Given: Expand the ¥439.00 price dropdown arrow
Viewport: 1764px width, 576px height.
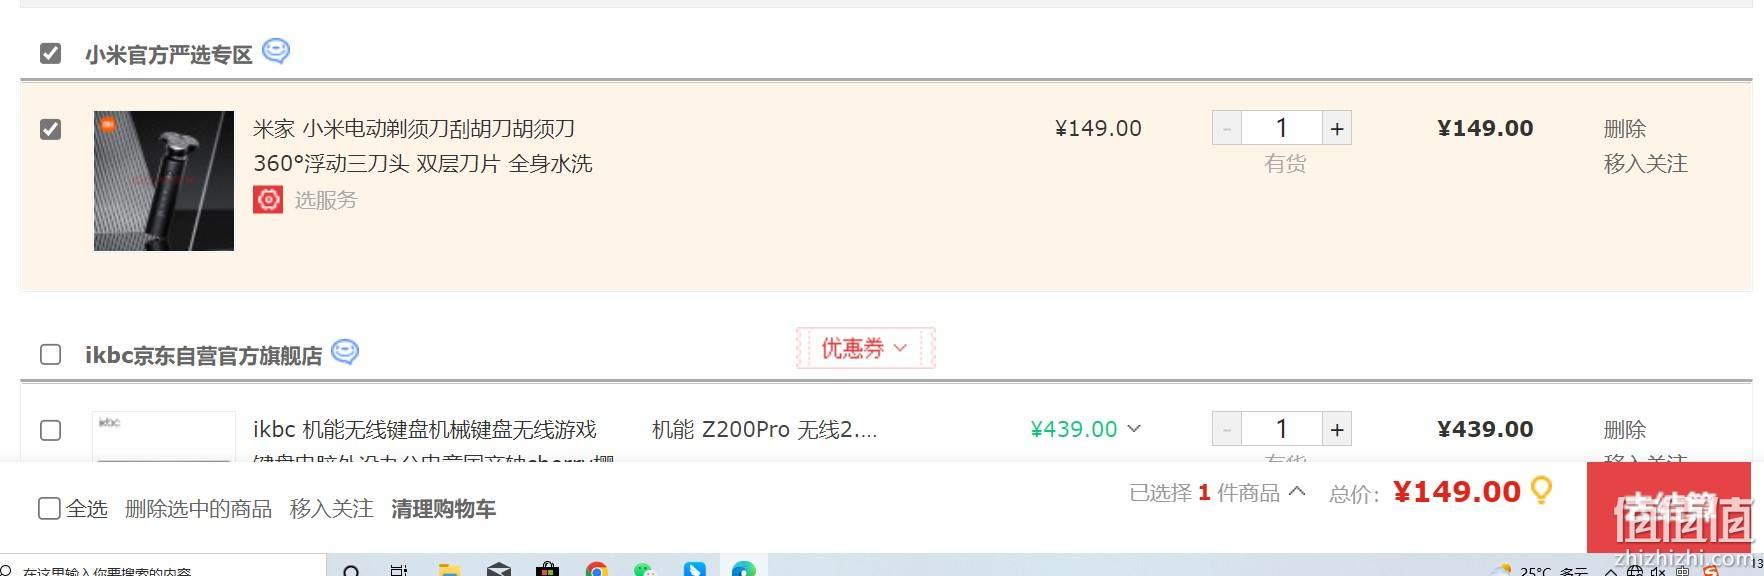Looking at the screenshot, I should point(1134,429).
